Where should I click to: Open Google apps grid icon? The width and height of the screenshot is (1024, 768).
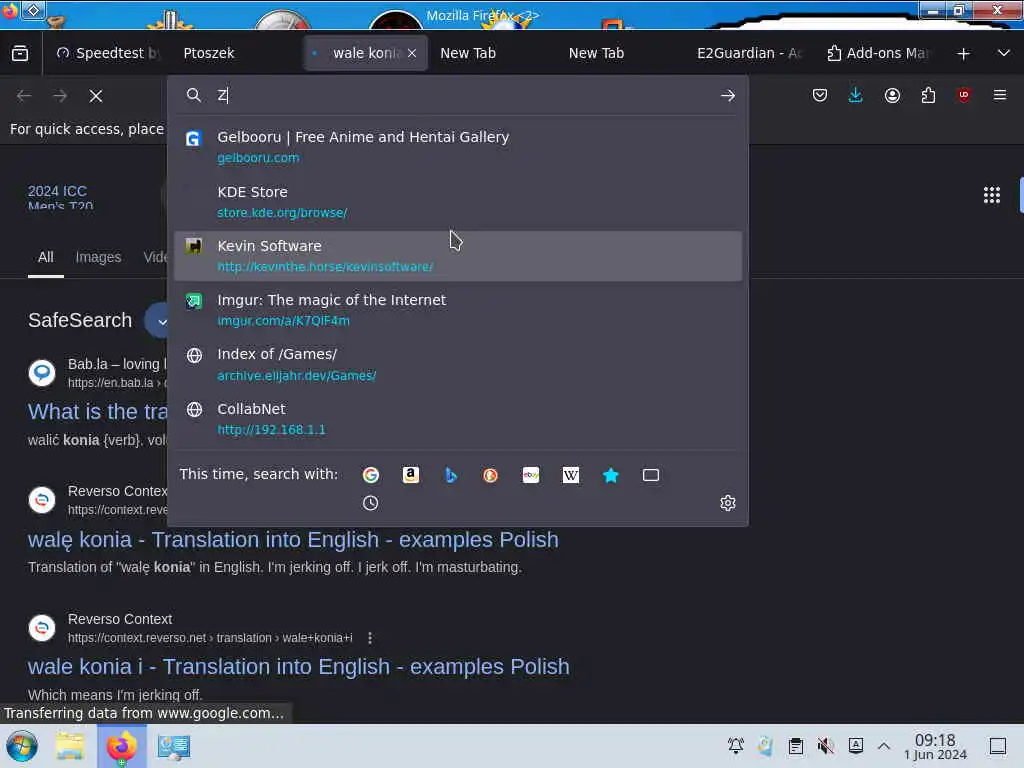(991, 195)
